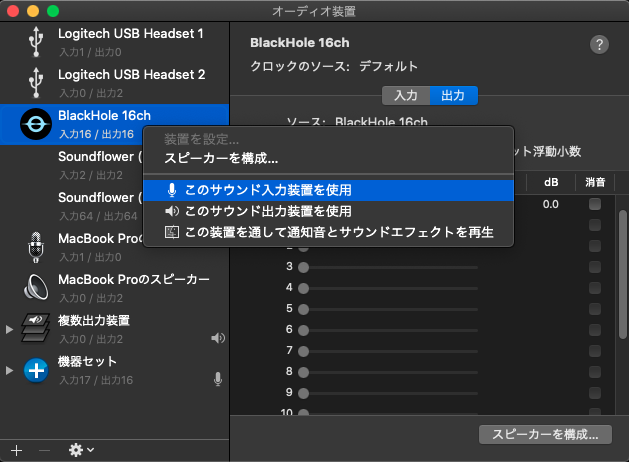The height and width of the screenshot is (462, 629).
Task: Click the スピーカーを構成... button at bottom
Action: (545, 434)
